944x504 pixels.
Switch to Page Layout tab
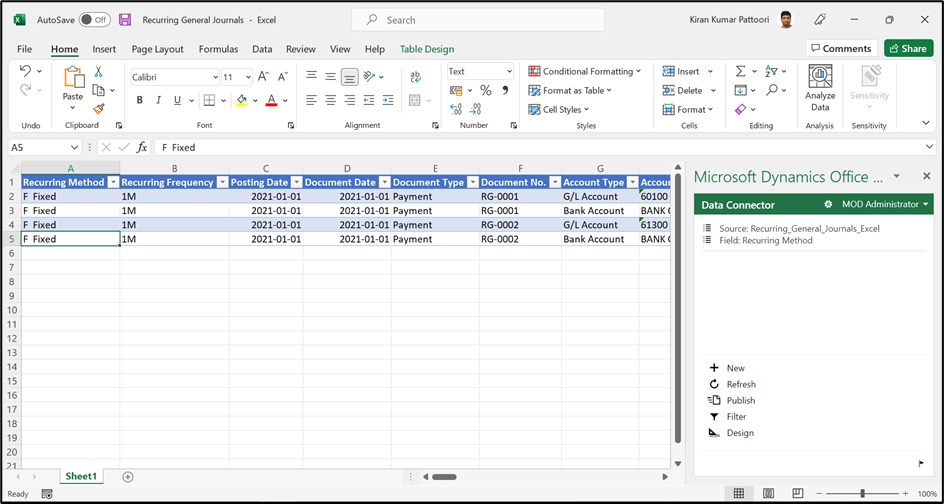158,49
